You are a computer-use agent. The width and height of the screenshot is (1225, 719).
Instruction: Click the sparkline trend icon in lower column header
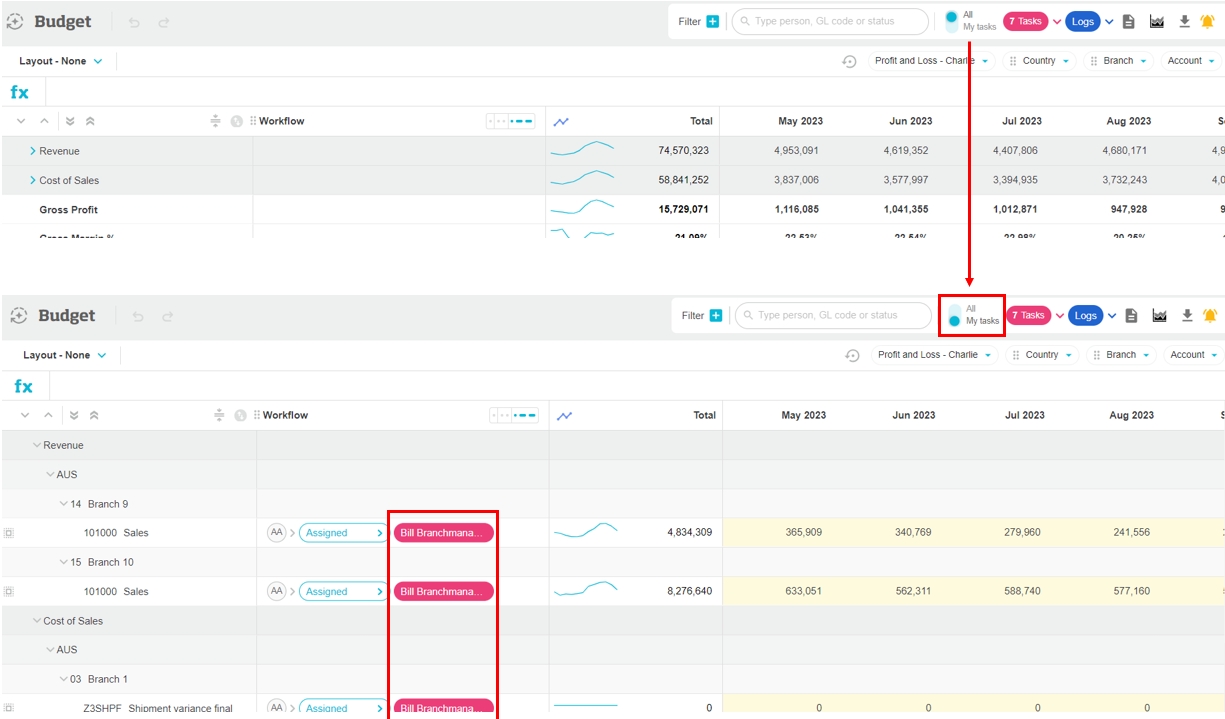tap(564, 415)
